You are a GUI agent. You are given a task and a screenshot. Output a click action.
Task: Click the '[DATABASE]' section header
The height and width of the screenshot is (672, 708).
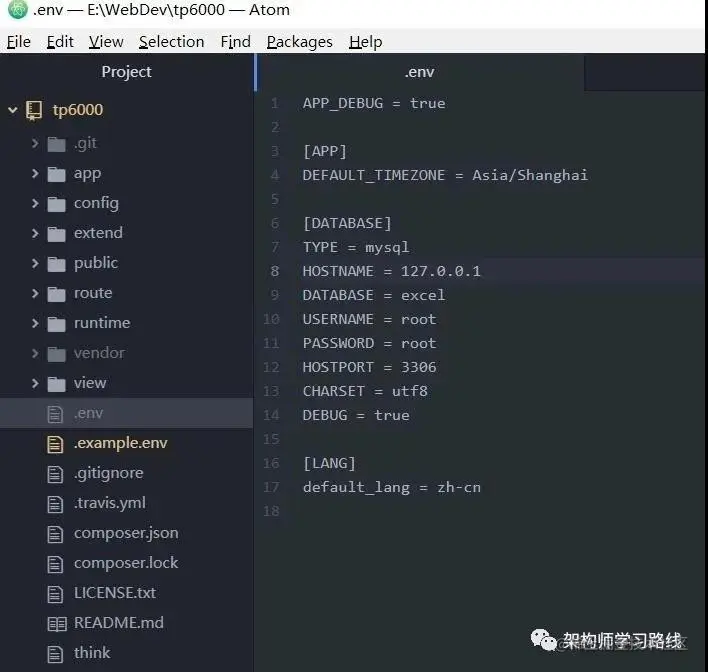347,224
